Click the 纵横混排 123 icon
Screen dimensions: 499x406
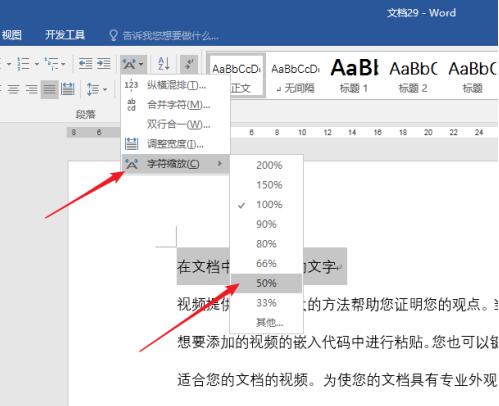[131, 85]
